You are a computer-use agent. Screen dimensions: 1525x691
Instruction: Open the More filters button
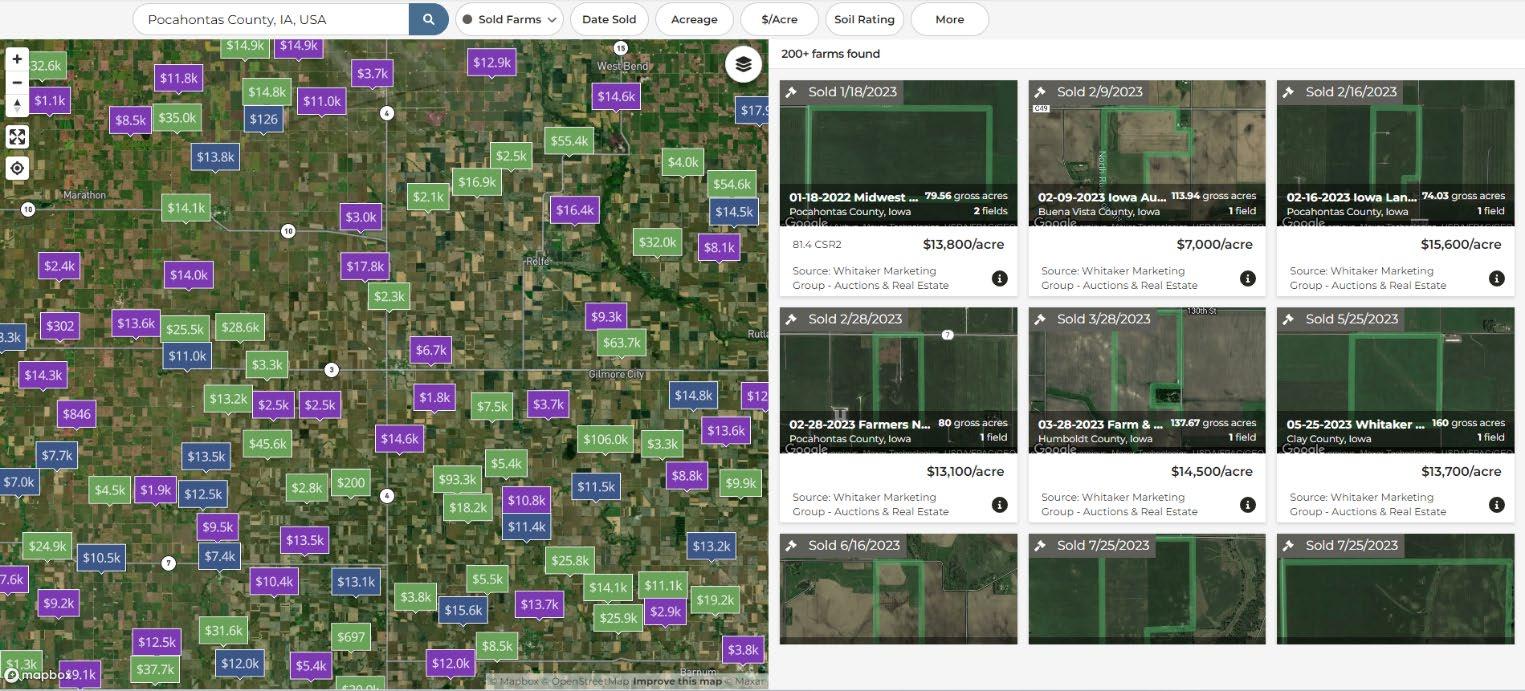[x=949, y=19]
